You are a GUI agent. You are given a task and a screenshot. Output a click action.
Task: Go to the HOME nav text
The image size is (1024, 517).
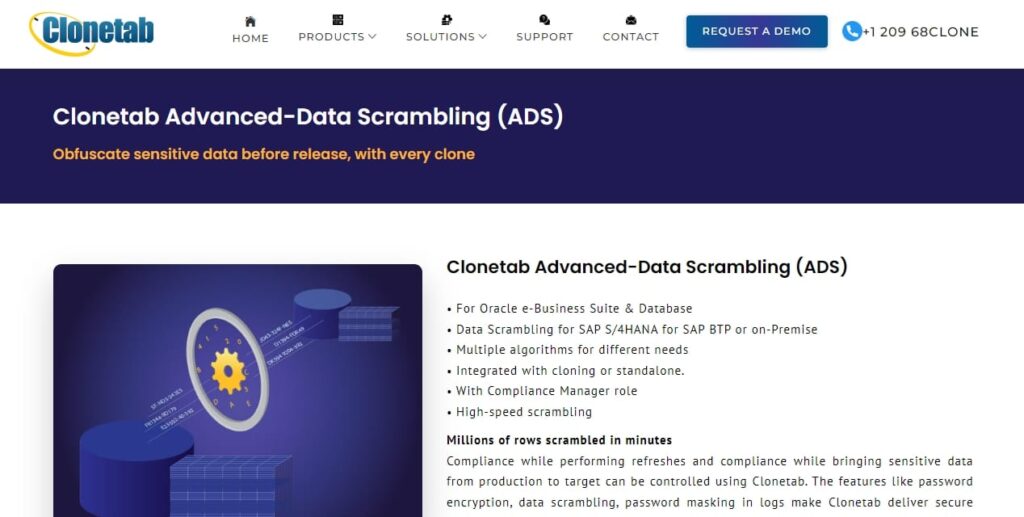click(250, 39)
